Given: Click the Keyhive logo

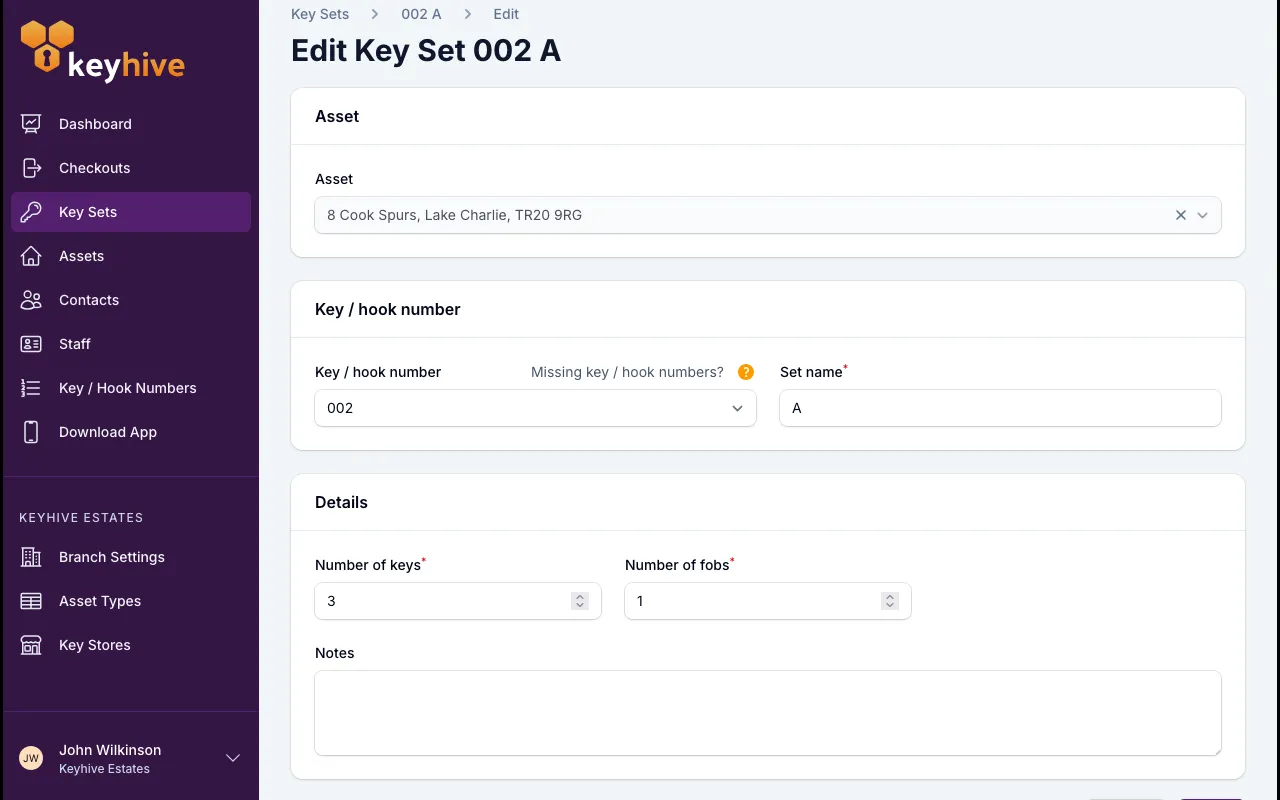Looking at the screenshot, I should 102,51.
